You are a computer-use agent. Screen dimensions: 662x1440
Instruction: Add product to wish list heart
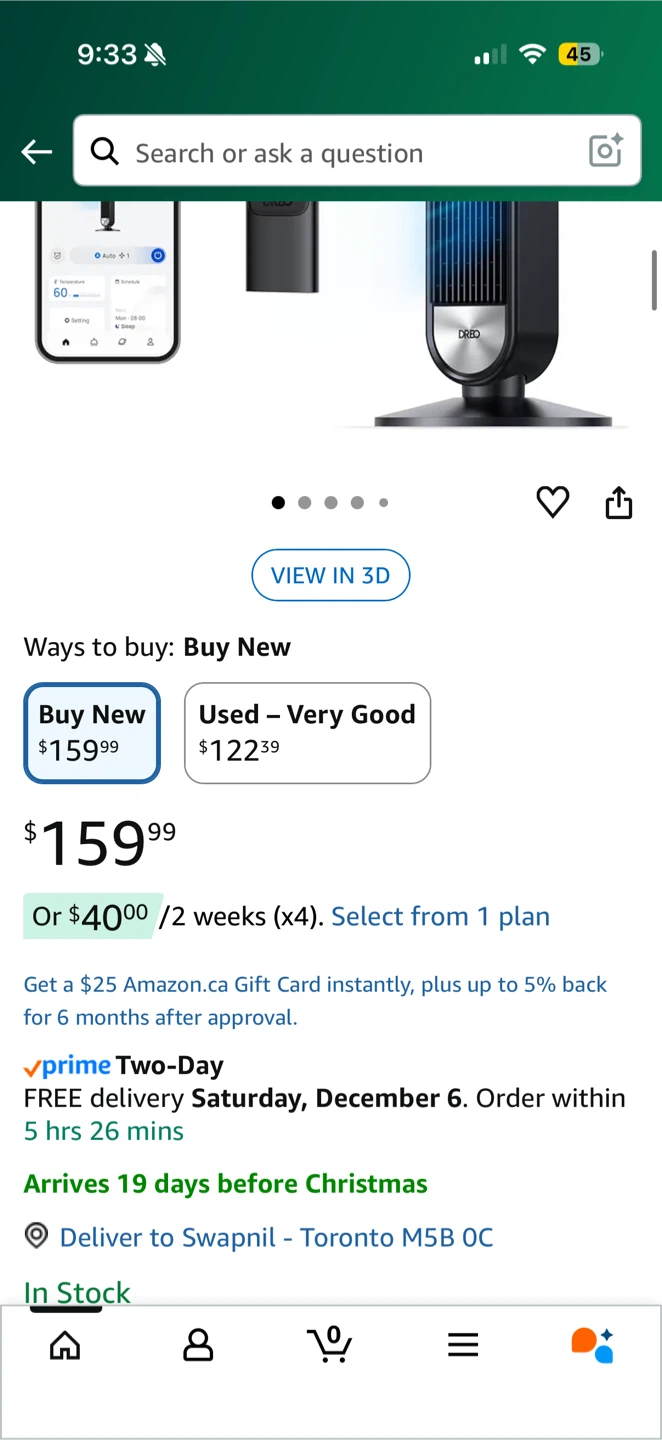[x=553, y=502]
